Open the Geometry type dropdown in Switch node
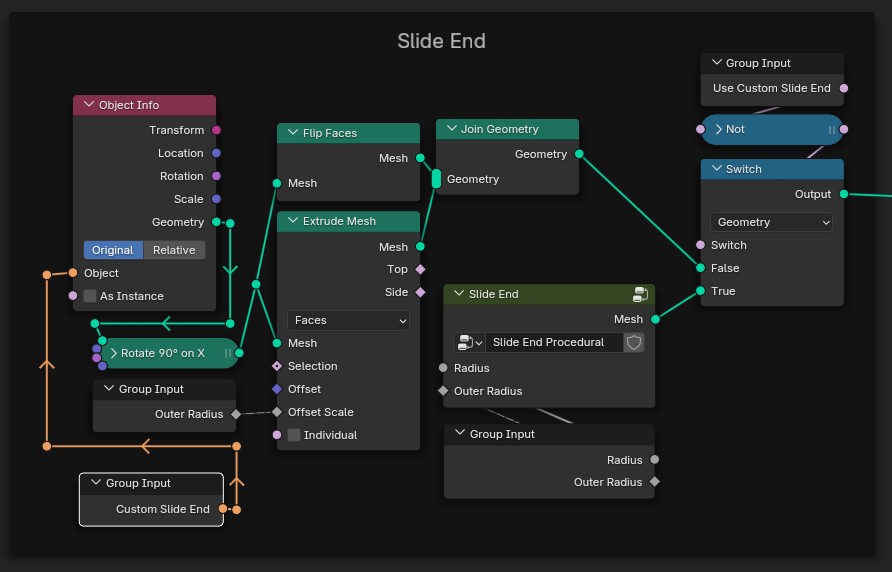 pos(771,222)
